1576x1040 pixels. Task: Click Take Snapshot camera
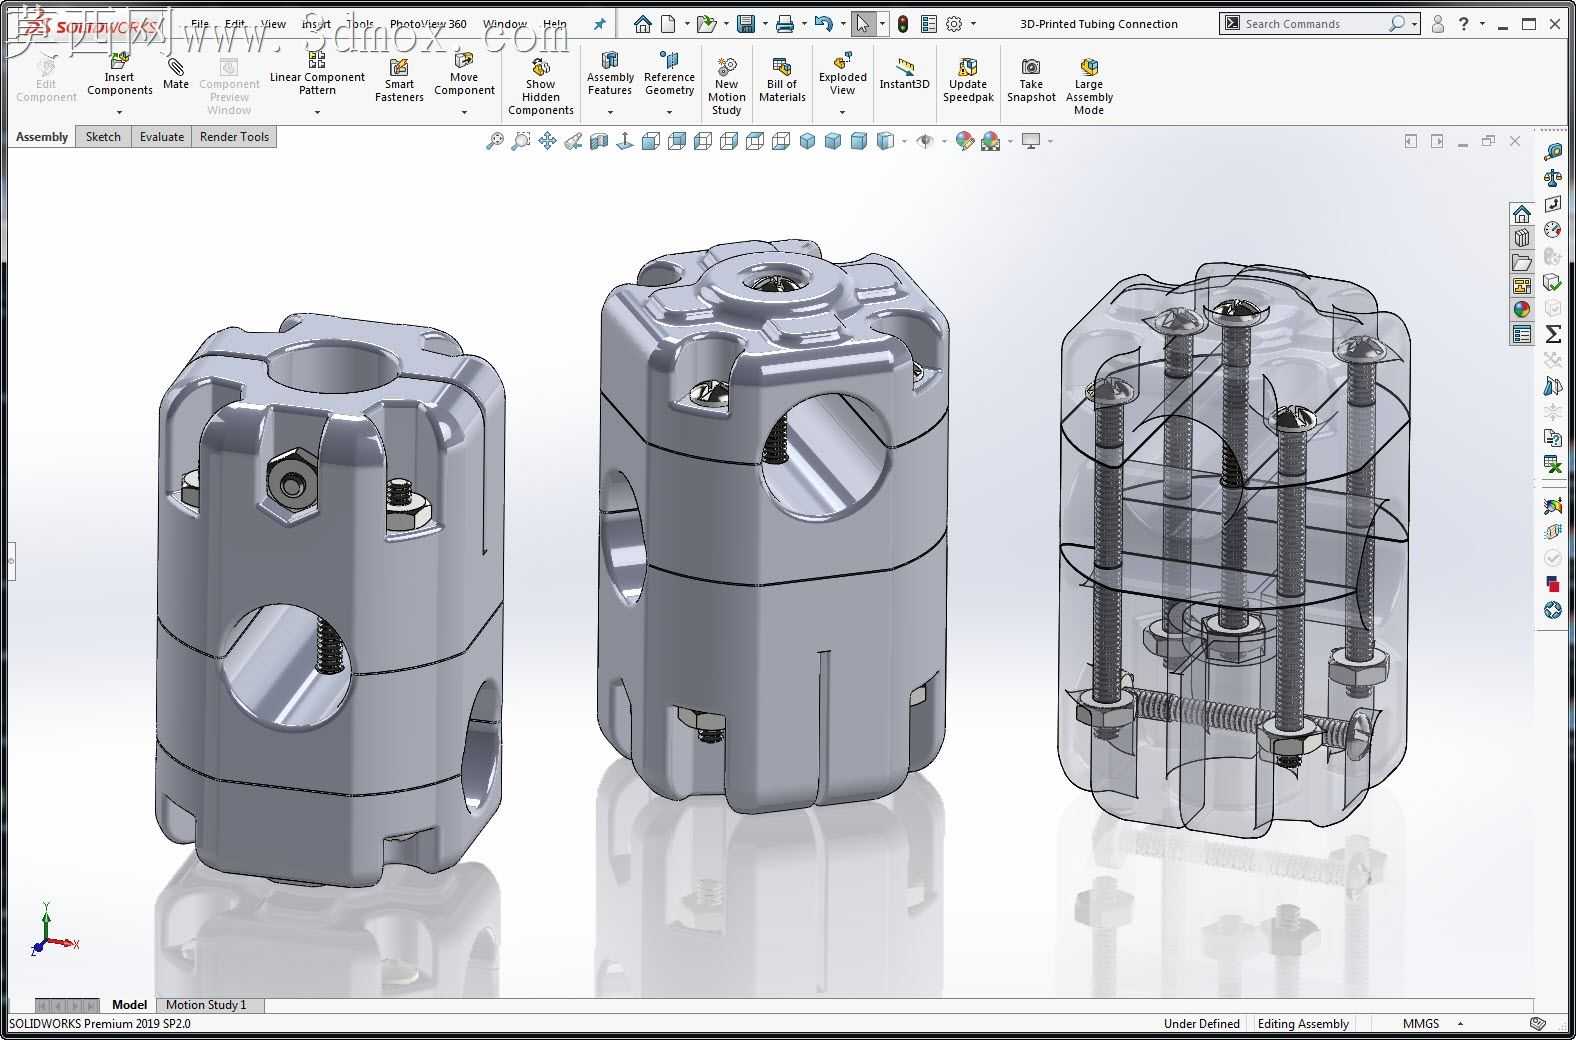coord(1031,79)
